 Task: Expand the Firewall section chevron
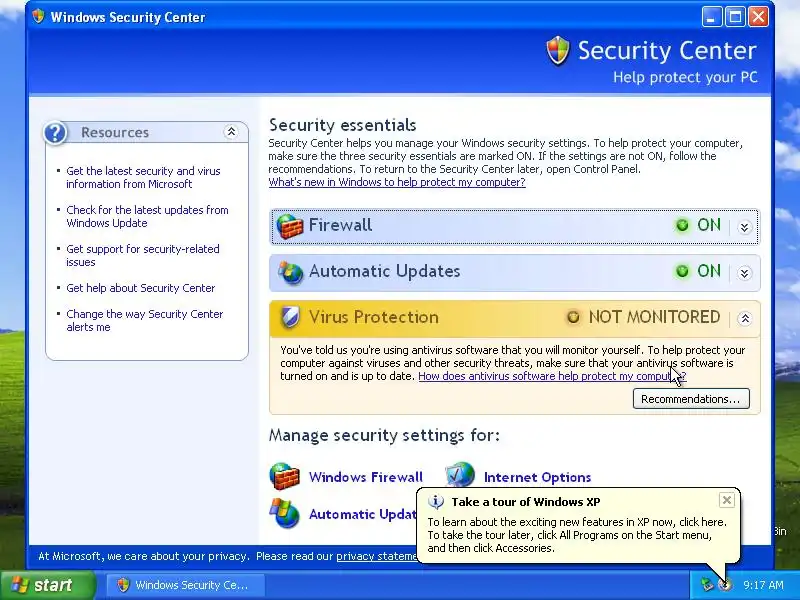point(744,227)
